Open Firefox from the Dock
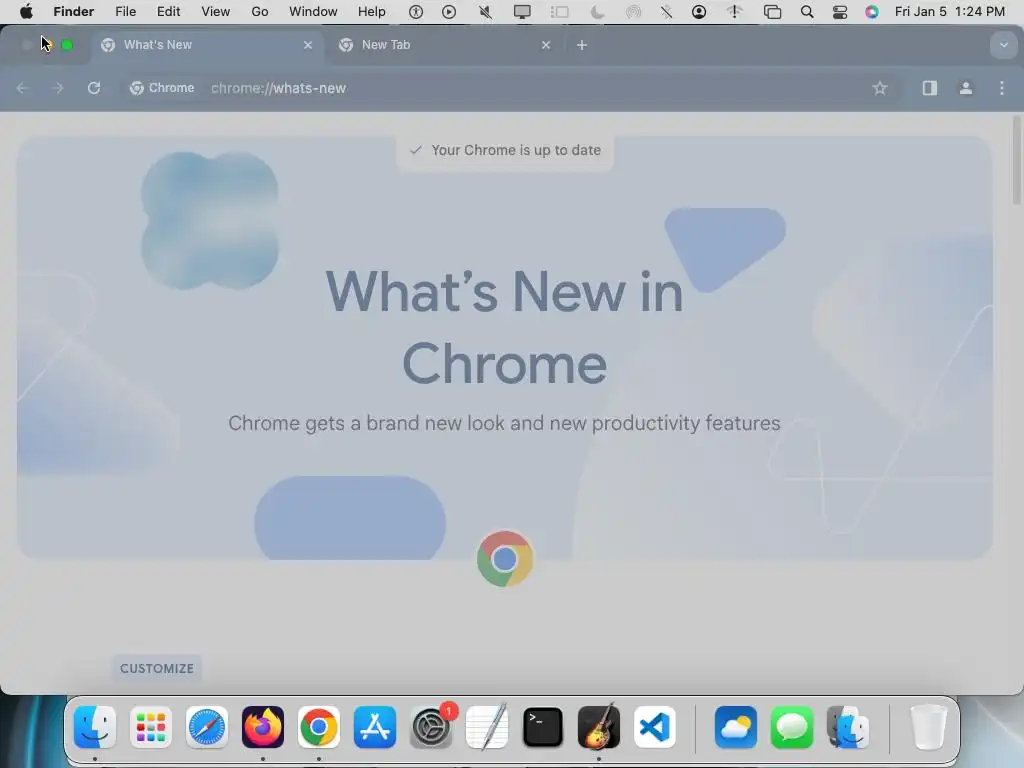1024x768 pixels. tap(263, 727)
